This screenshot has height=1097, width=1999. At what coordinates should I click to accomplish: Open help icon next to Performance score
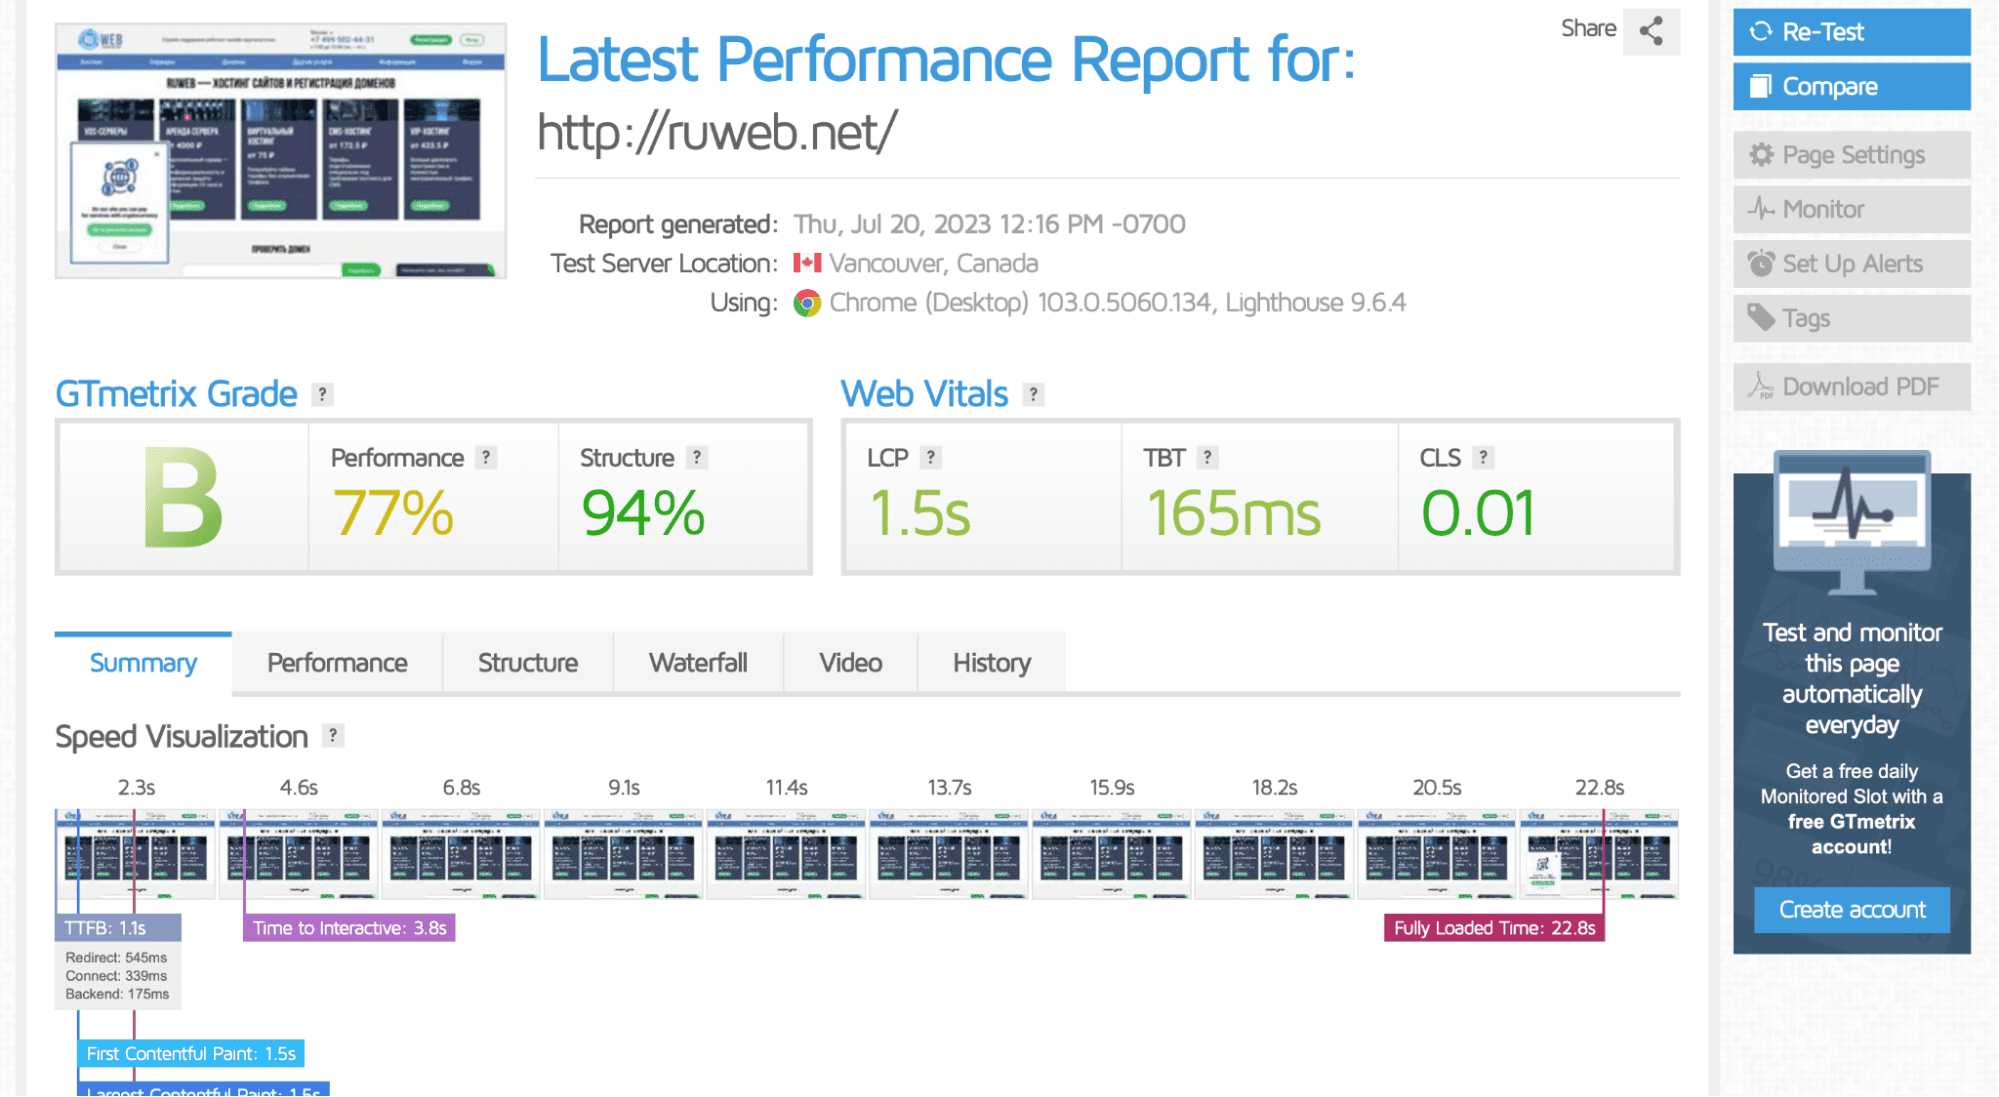point(486,457)
